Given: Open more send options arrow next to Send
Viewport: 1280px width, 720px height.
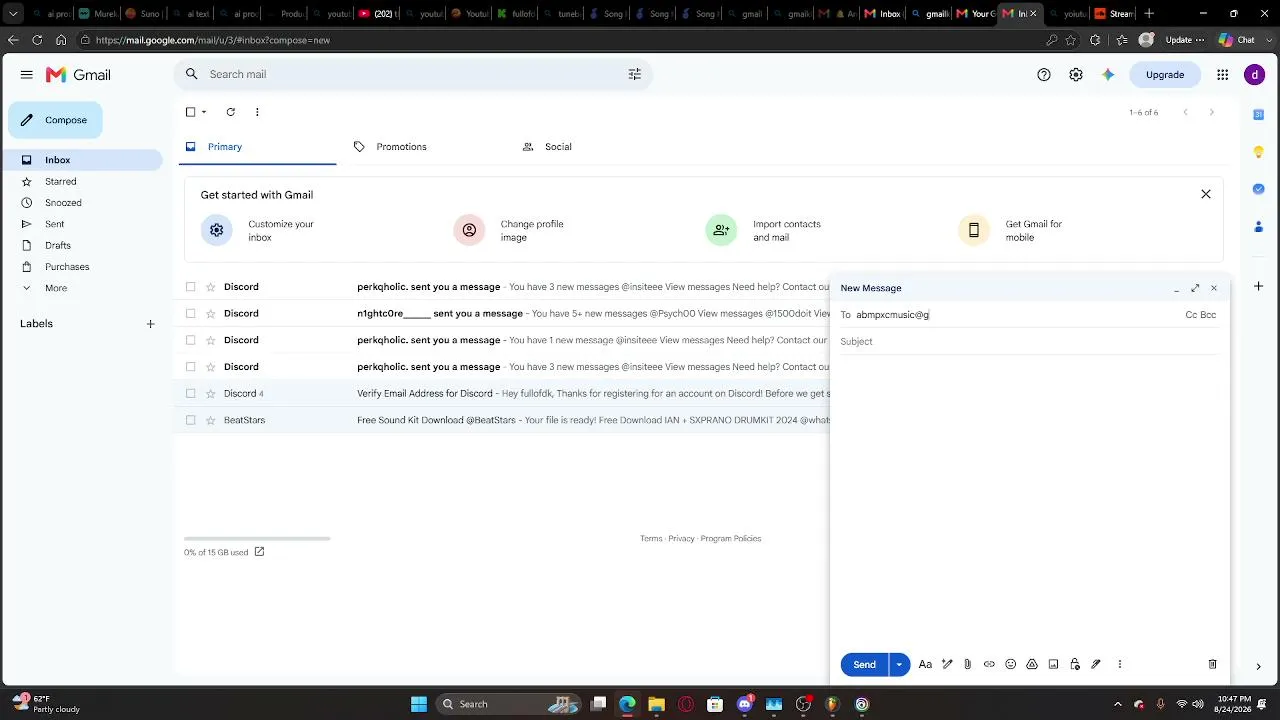Looking at the screenshot, I should 899,664.
